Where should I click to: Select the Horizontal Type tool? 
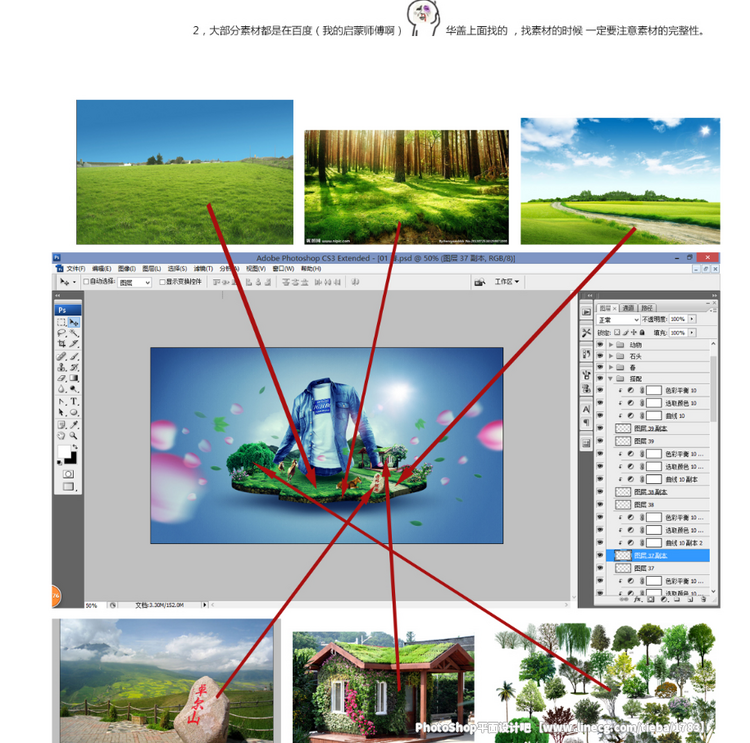74,401
